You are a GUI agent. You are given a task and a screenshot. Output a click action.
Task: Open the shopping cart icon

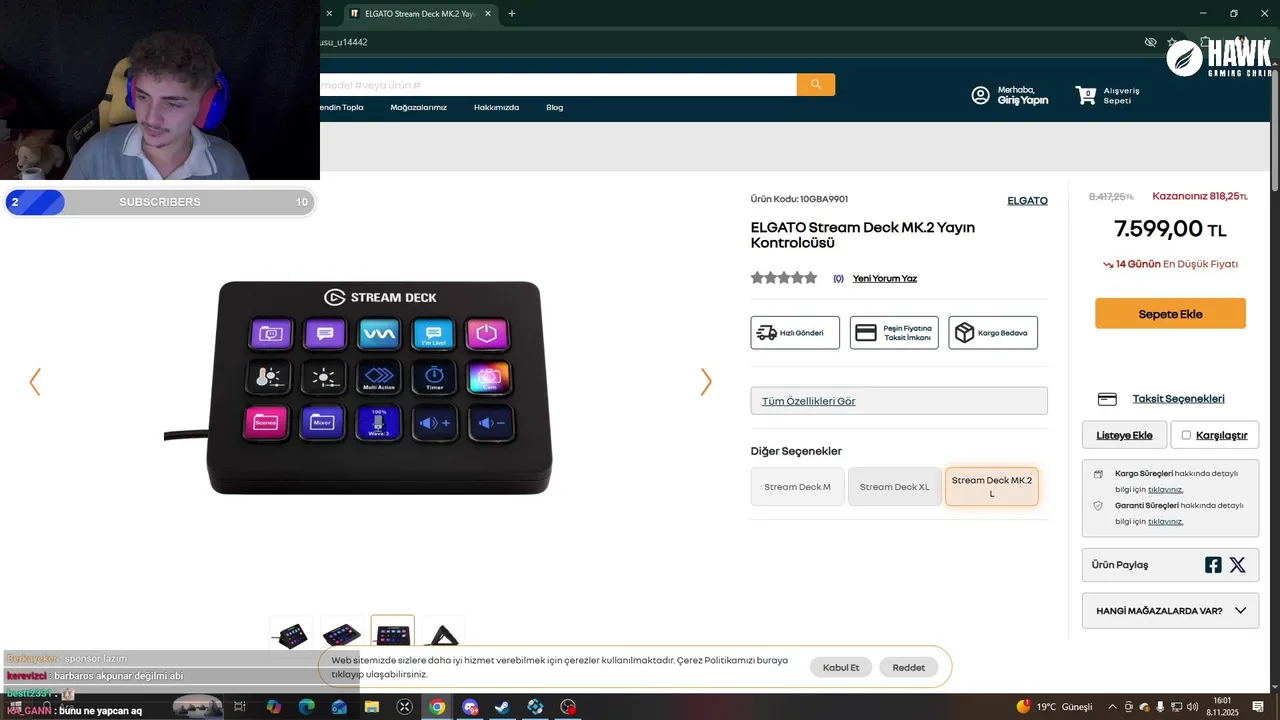click(x=1085, y=95)
